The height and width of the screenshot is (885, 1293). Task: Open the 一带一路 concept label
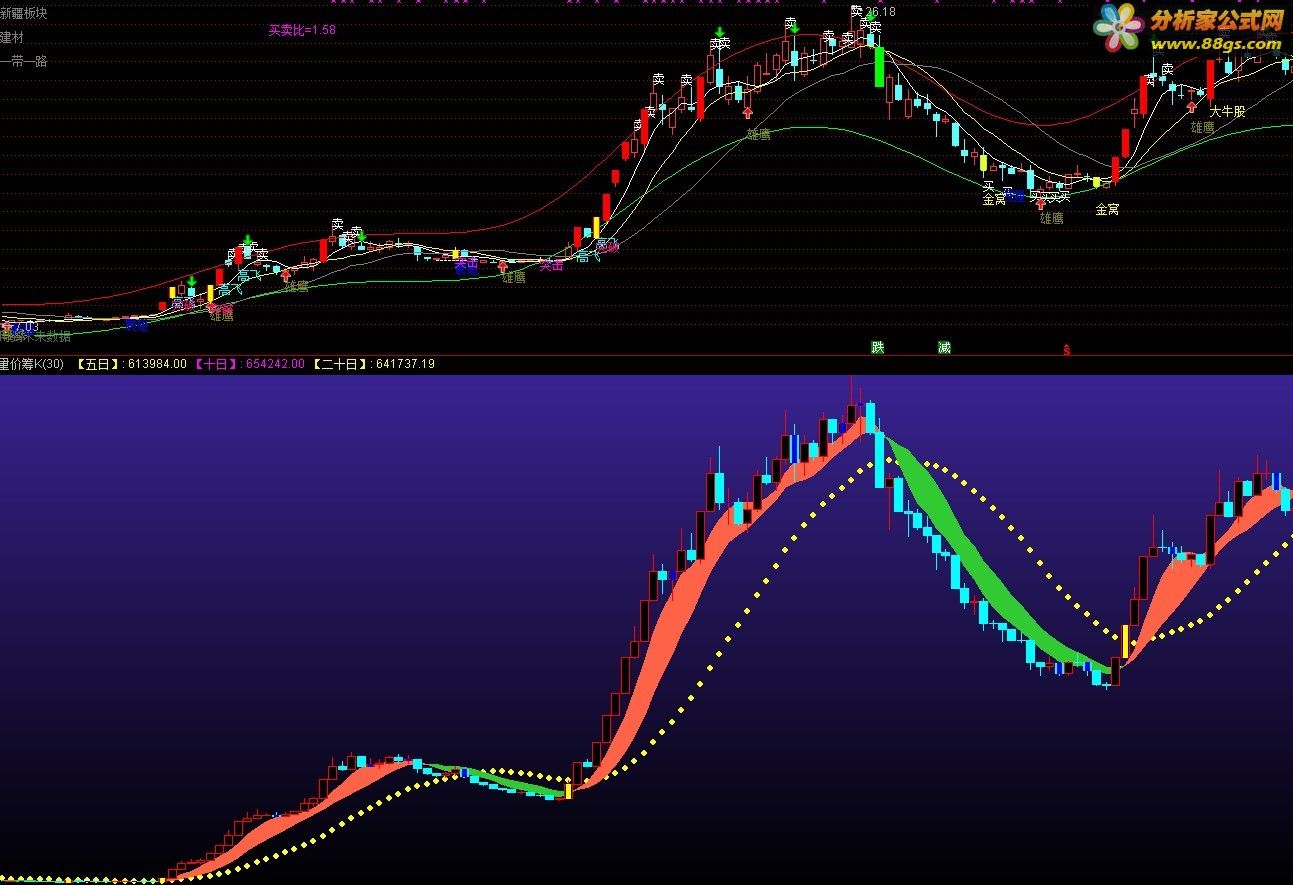[x=23, y=61]
